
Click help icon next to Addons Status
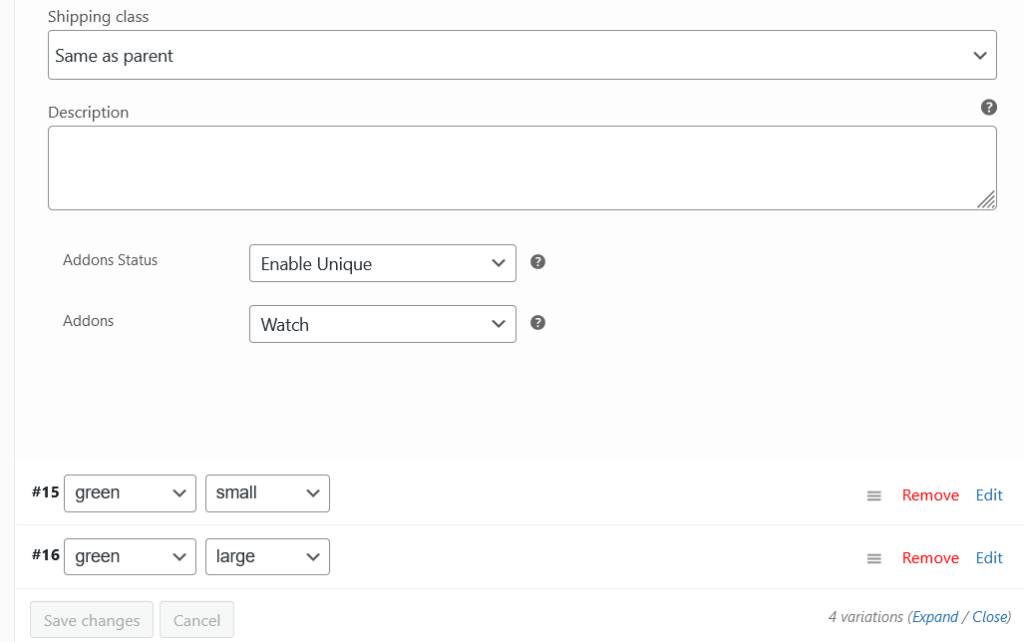coord(537,262)
